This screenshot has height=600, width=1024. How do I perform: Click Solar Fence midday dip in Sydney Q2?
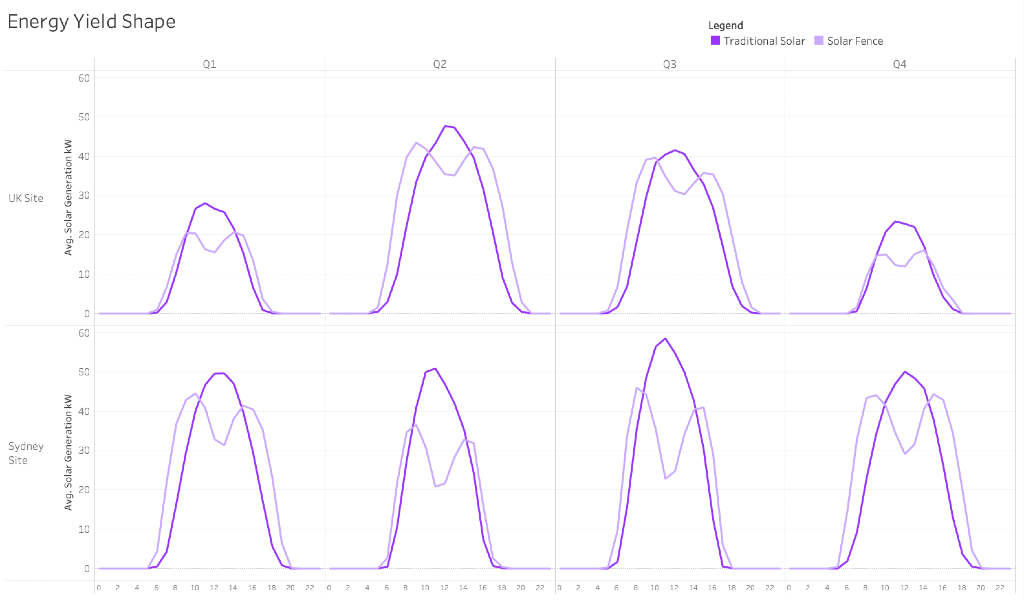pos(436,486)
